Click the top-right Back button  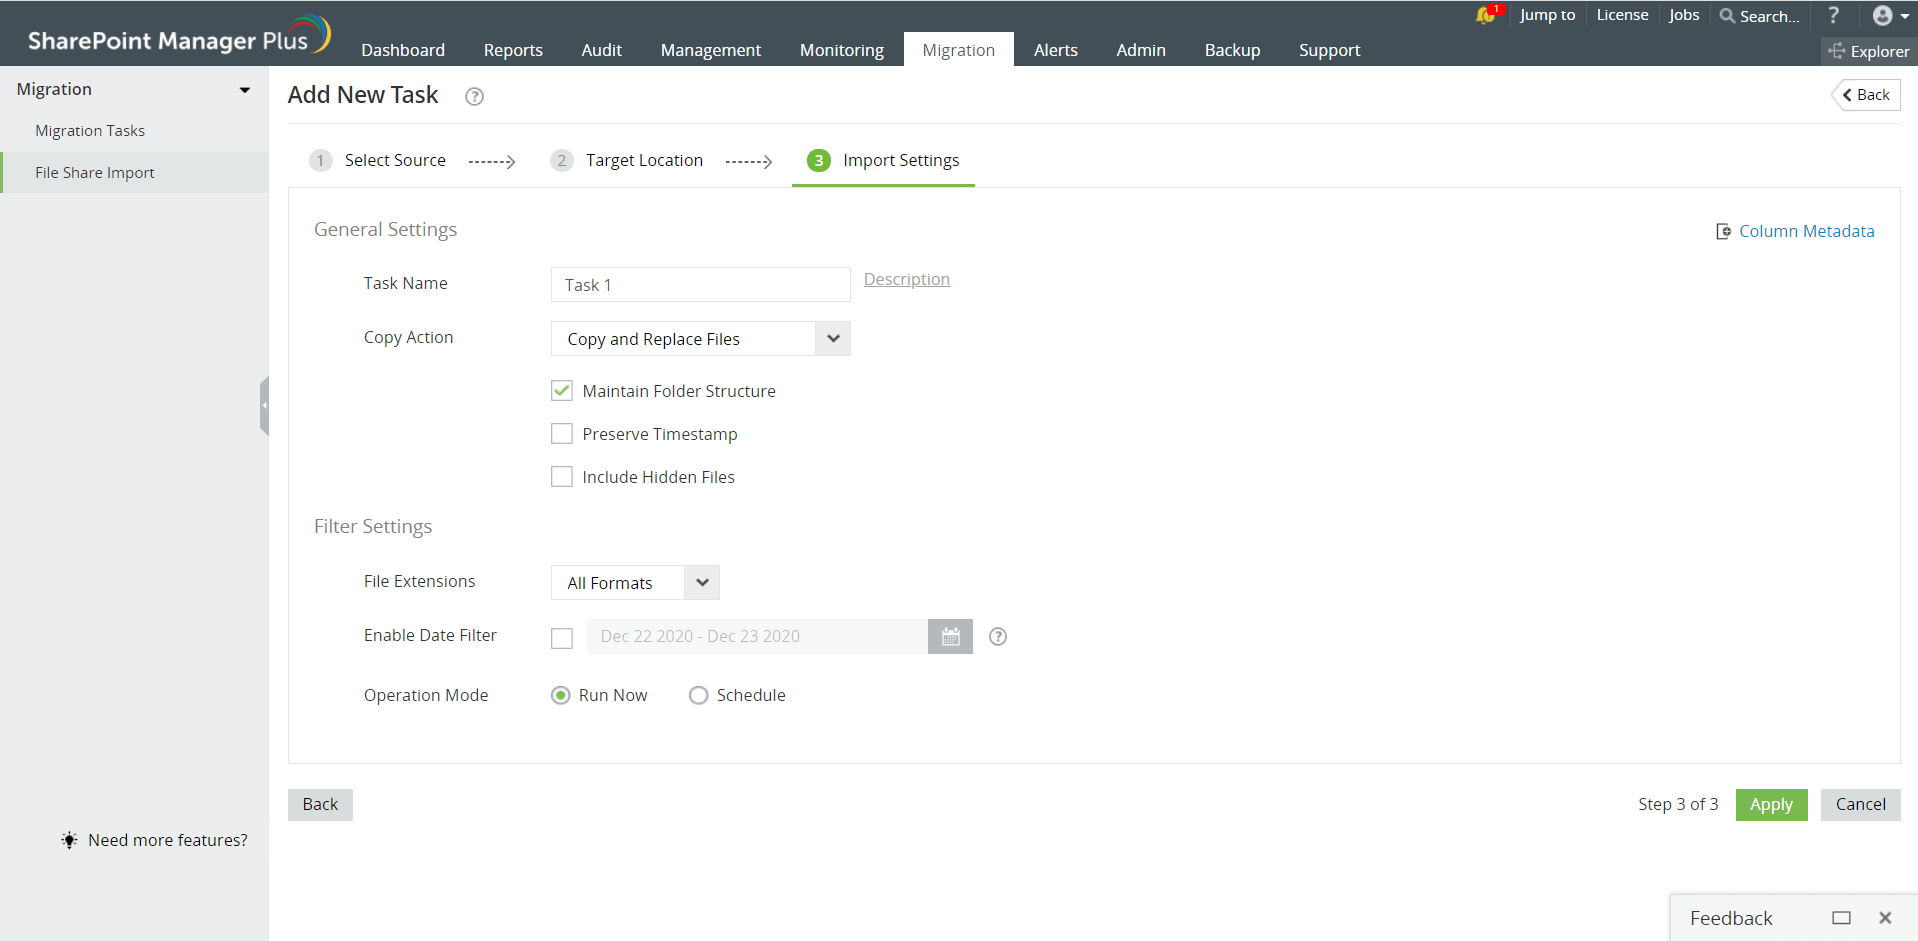(x=1866, y=95)
